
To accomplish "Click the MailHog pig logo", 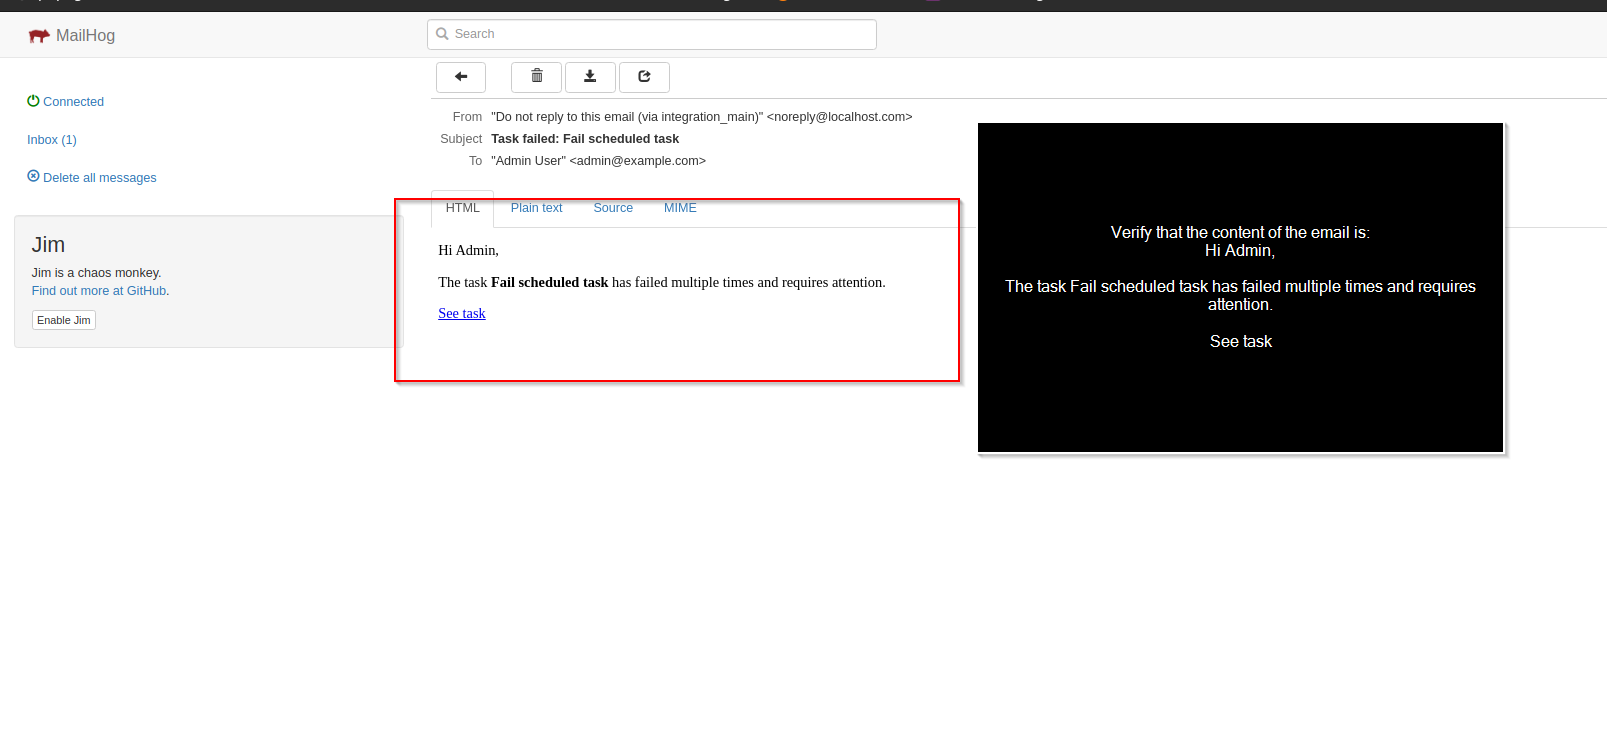I will coord(39,36).
